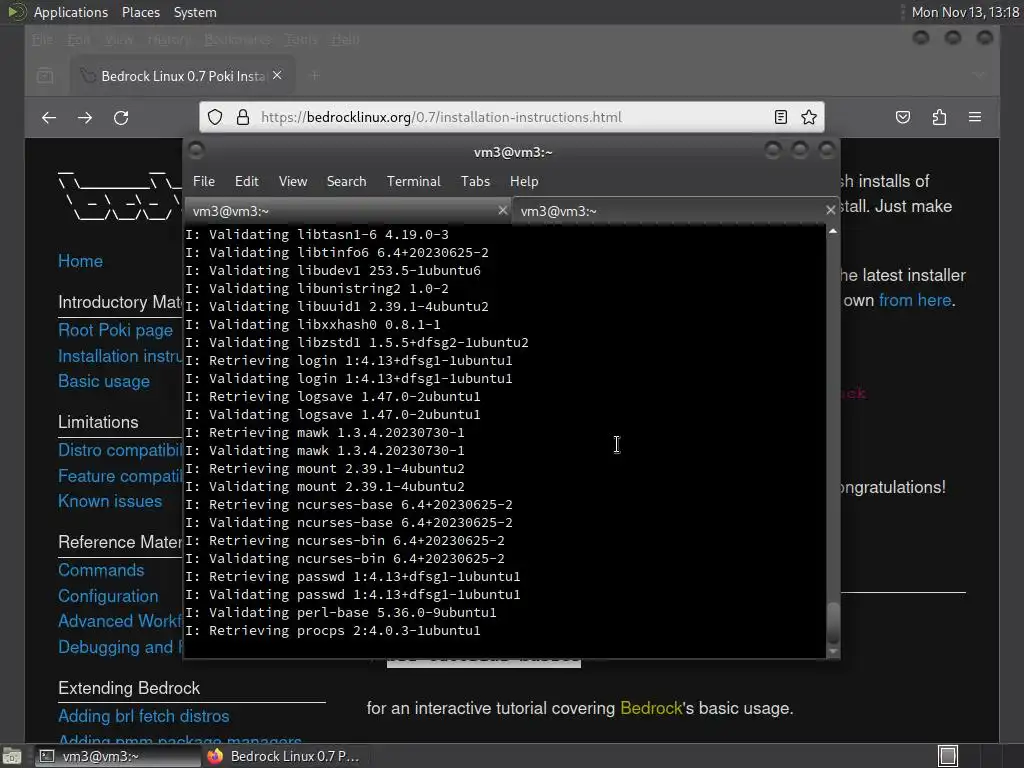Viewport: 1024px width, 768px height.
Task: Activate vm3@vm3:~ terminal in bottom taskbar
Action: coord(118,756)
